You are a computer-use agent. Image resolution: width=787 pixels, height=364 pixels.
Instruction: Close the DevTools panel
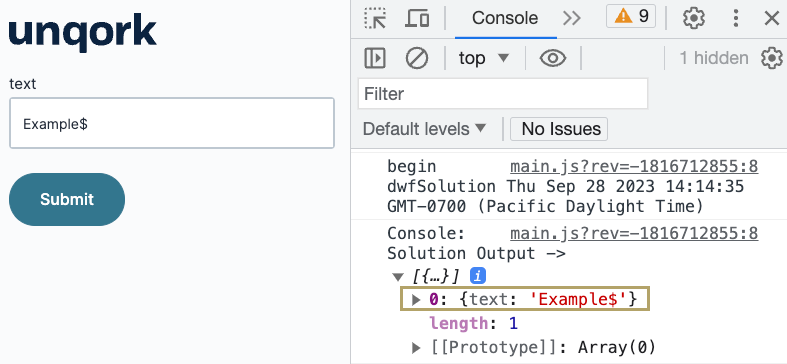point(771,18)
